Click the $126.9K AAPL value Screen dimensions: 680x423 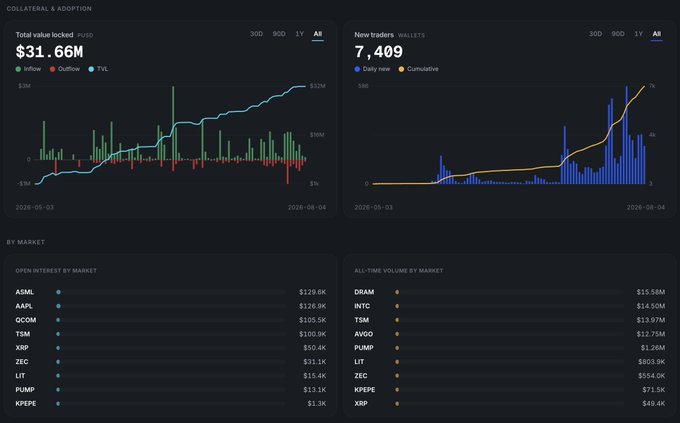point(312,306)
